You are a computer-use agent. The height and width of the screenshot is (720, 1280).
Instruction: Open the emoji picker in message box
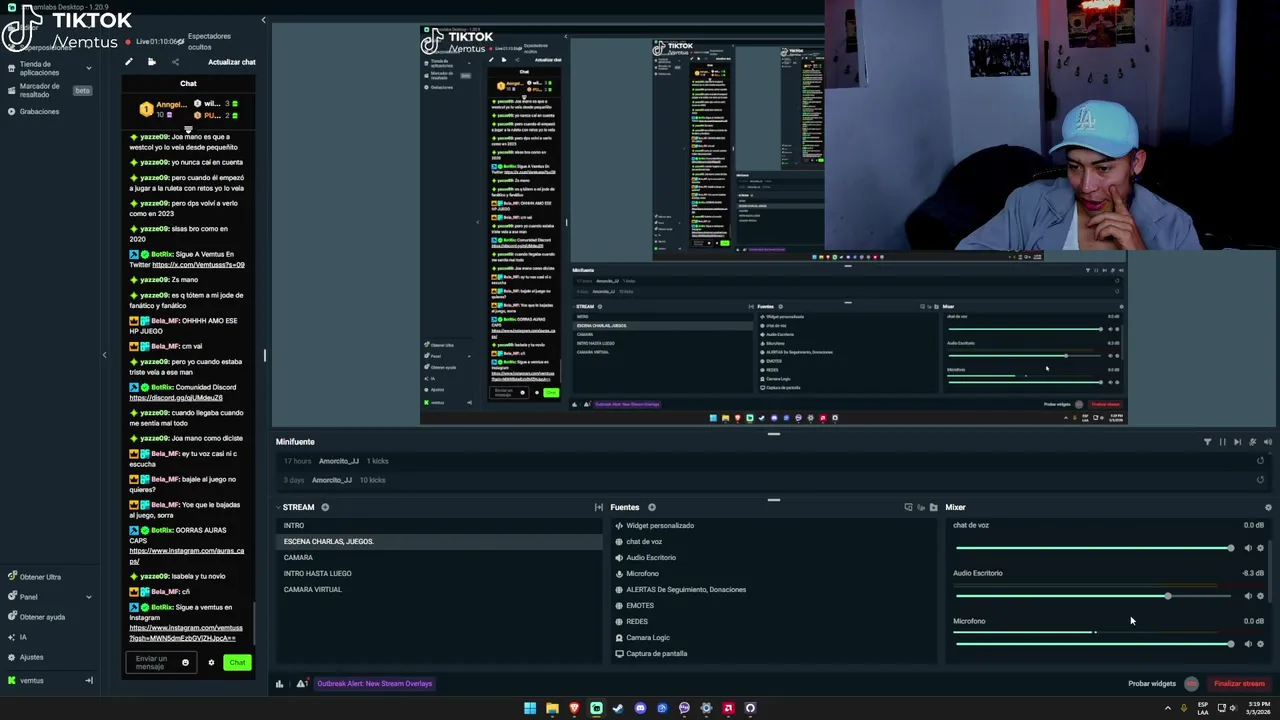pyautogui.click(x=185, y=662)
